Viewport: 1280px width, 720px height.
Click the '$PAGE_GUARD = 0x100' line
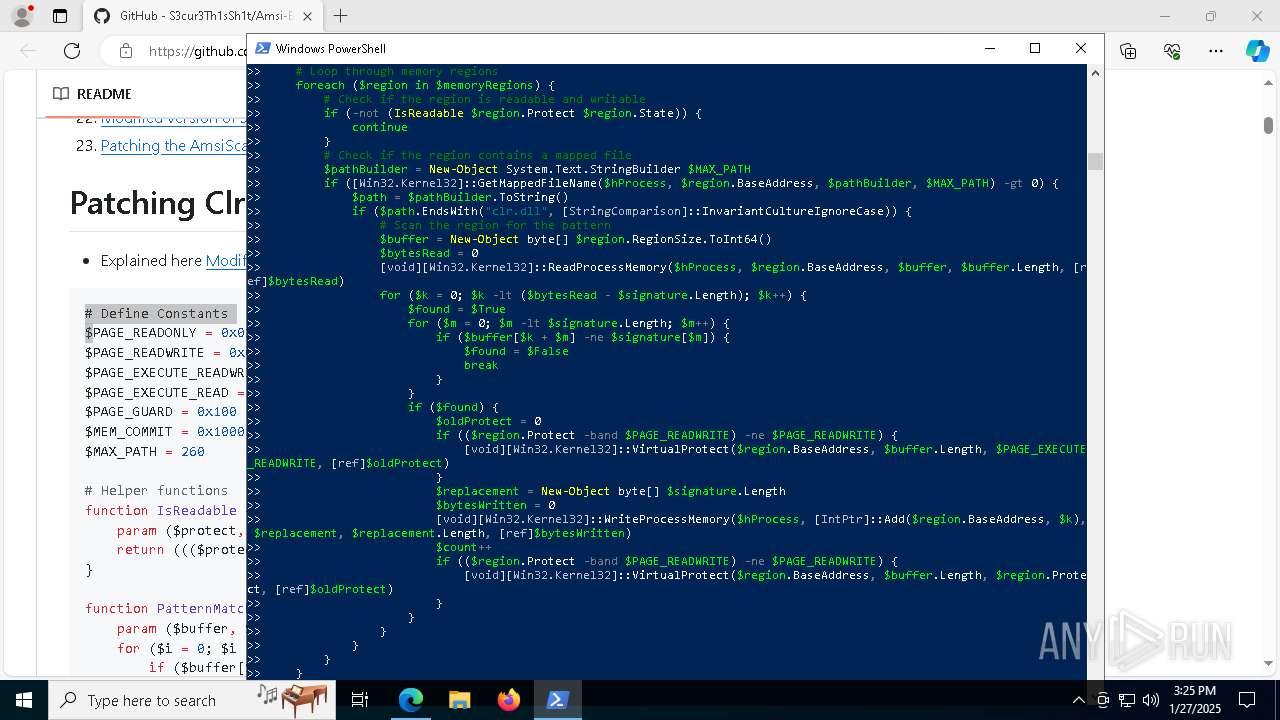(161, 412)
